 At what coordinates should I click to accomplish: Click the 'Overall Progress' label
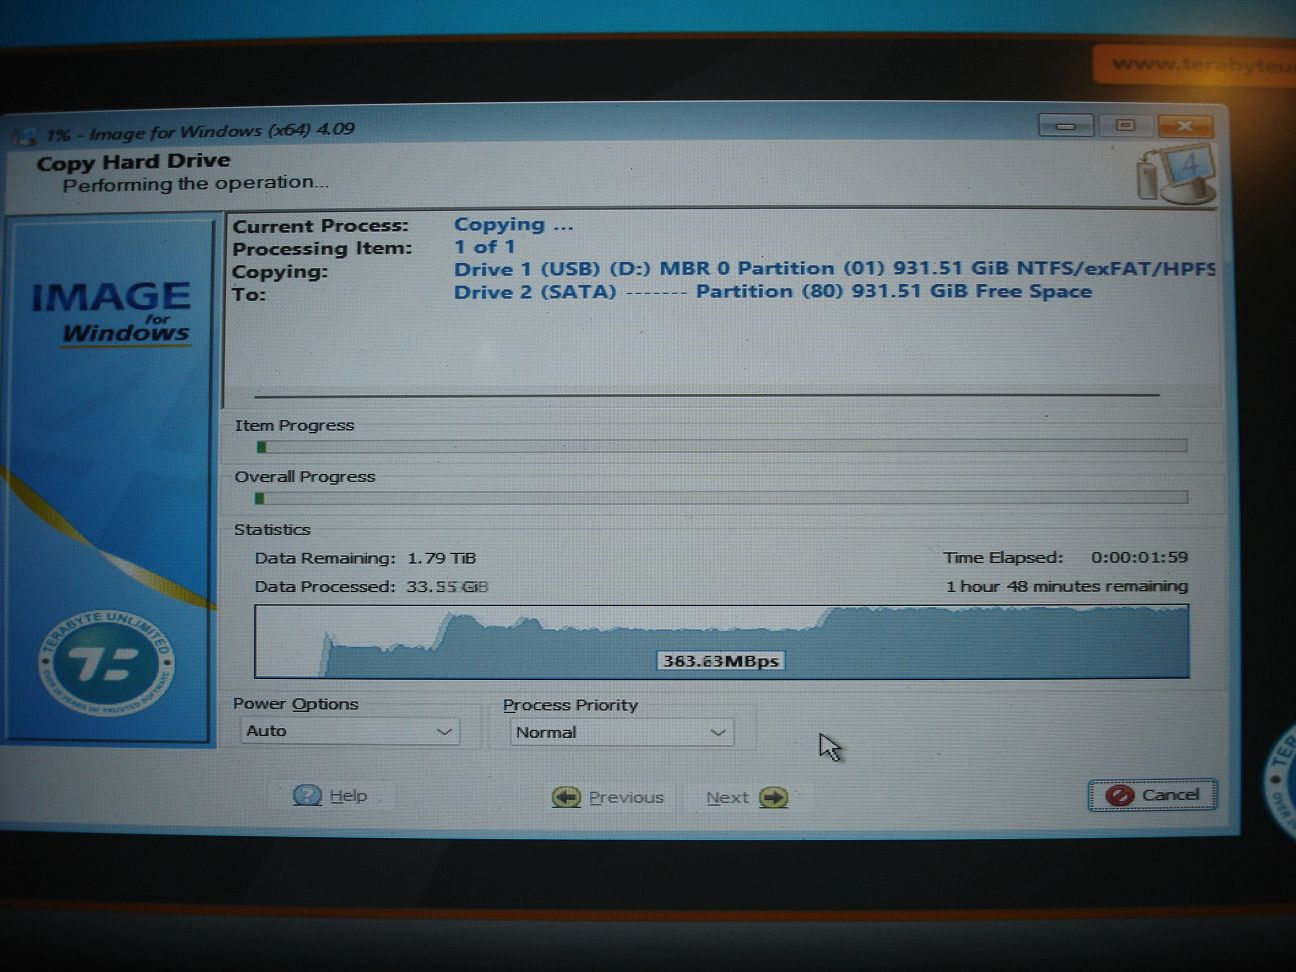point(305,477)
